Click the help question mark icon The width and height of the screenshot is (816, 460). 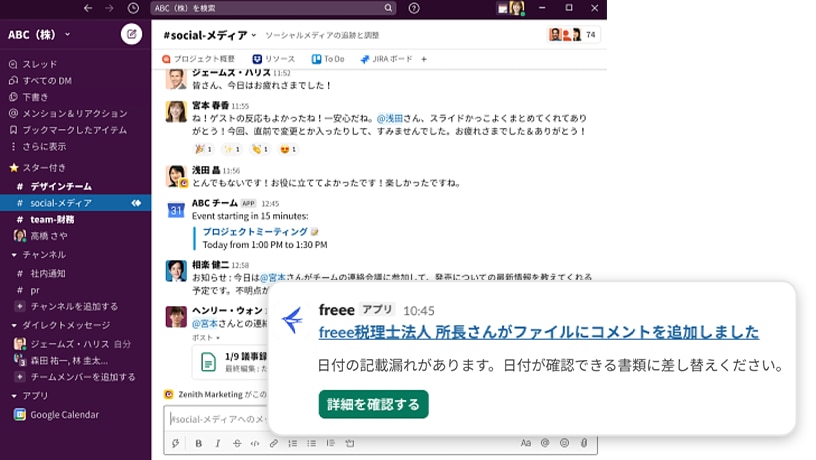415,8
